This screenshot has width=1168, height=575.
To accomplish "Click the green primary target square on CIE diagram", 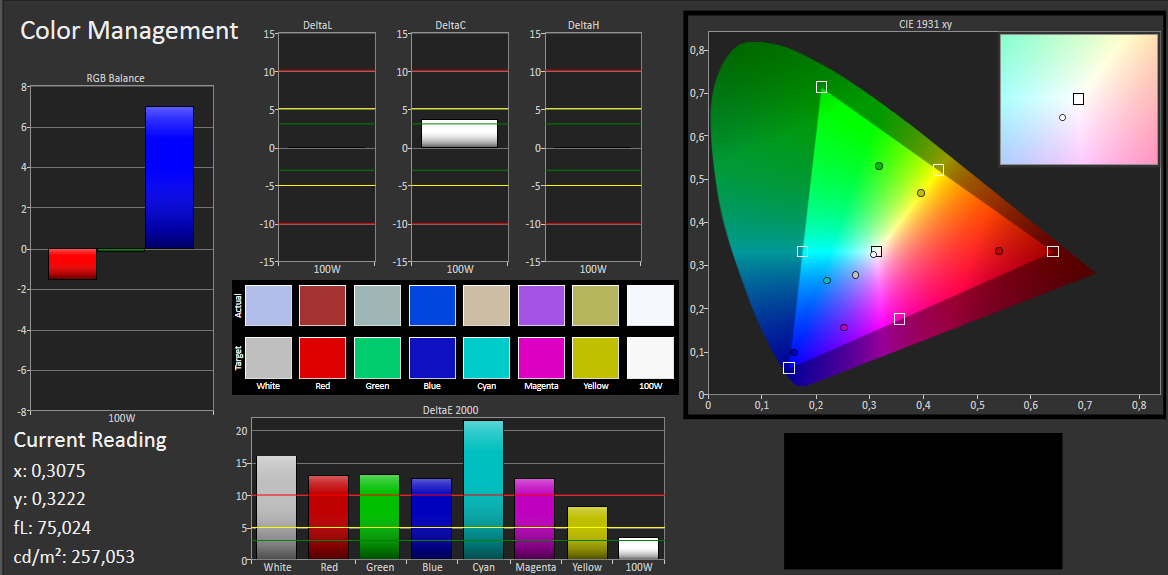I will coord(821,87).
